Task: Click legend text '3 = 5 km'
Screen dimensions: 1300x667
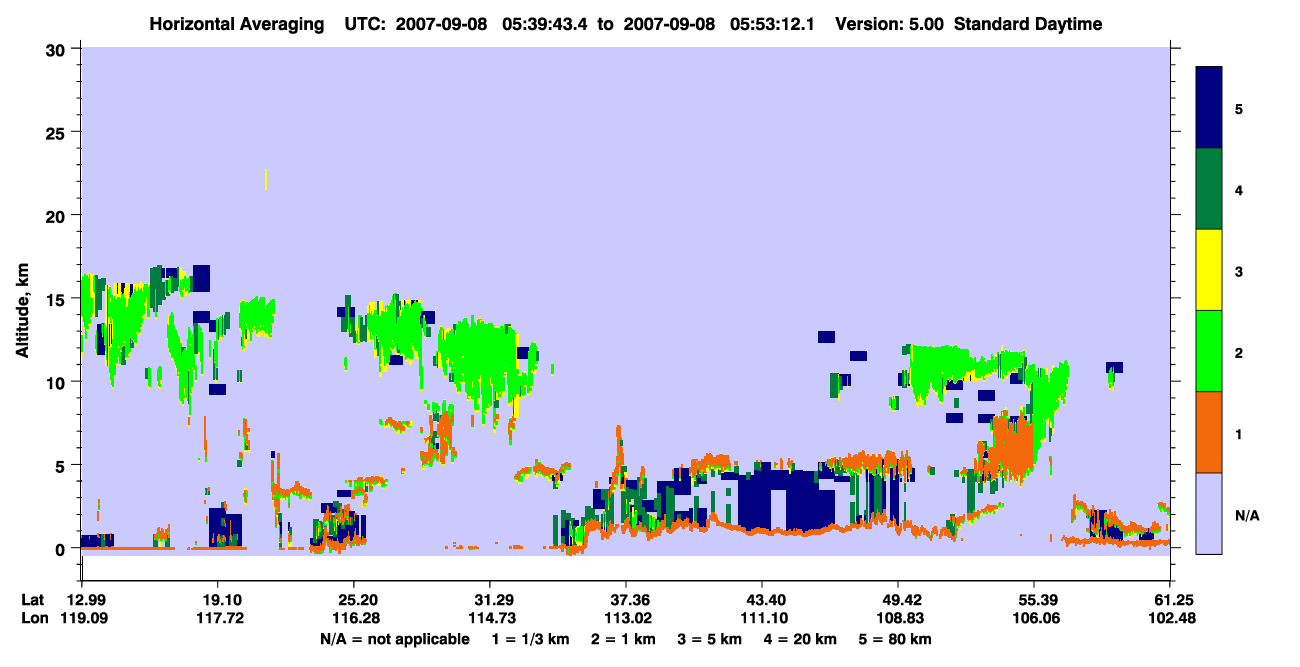Action: (711, 639)
